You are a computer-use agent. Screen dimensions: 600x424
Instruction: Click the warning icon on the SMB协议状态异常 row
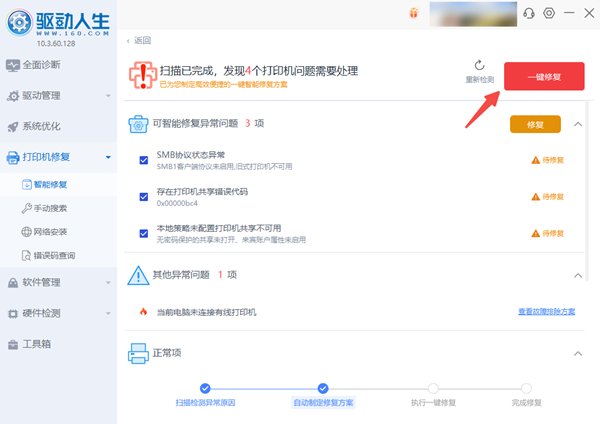[535, 160]
